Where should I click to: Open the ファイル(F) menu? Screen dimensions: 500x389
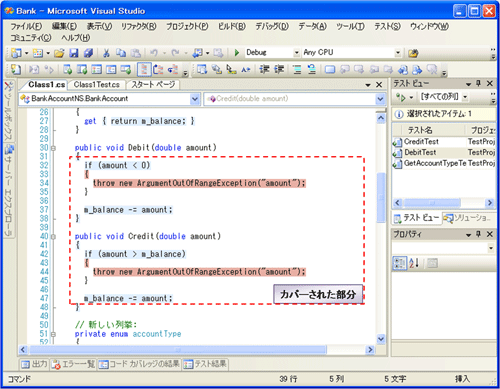[x=26, y=26]
